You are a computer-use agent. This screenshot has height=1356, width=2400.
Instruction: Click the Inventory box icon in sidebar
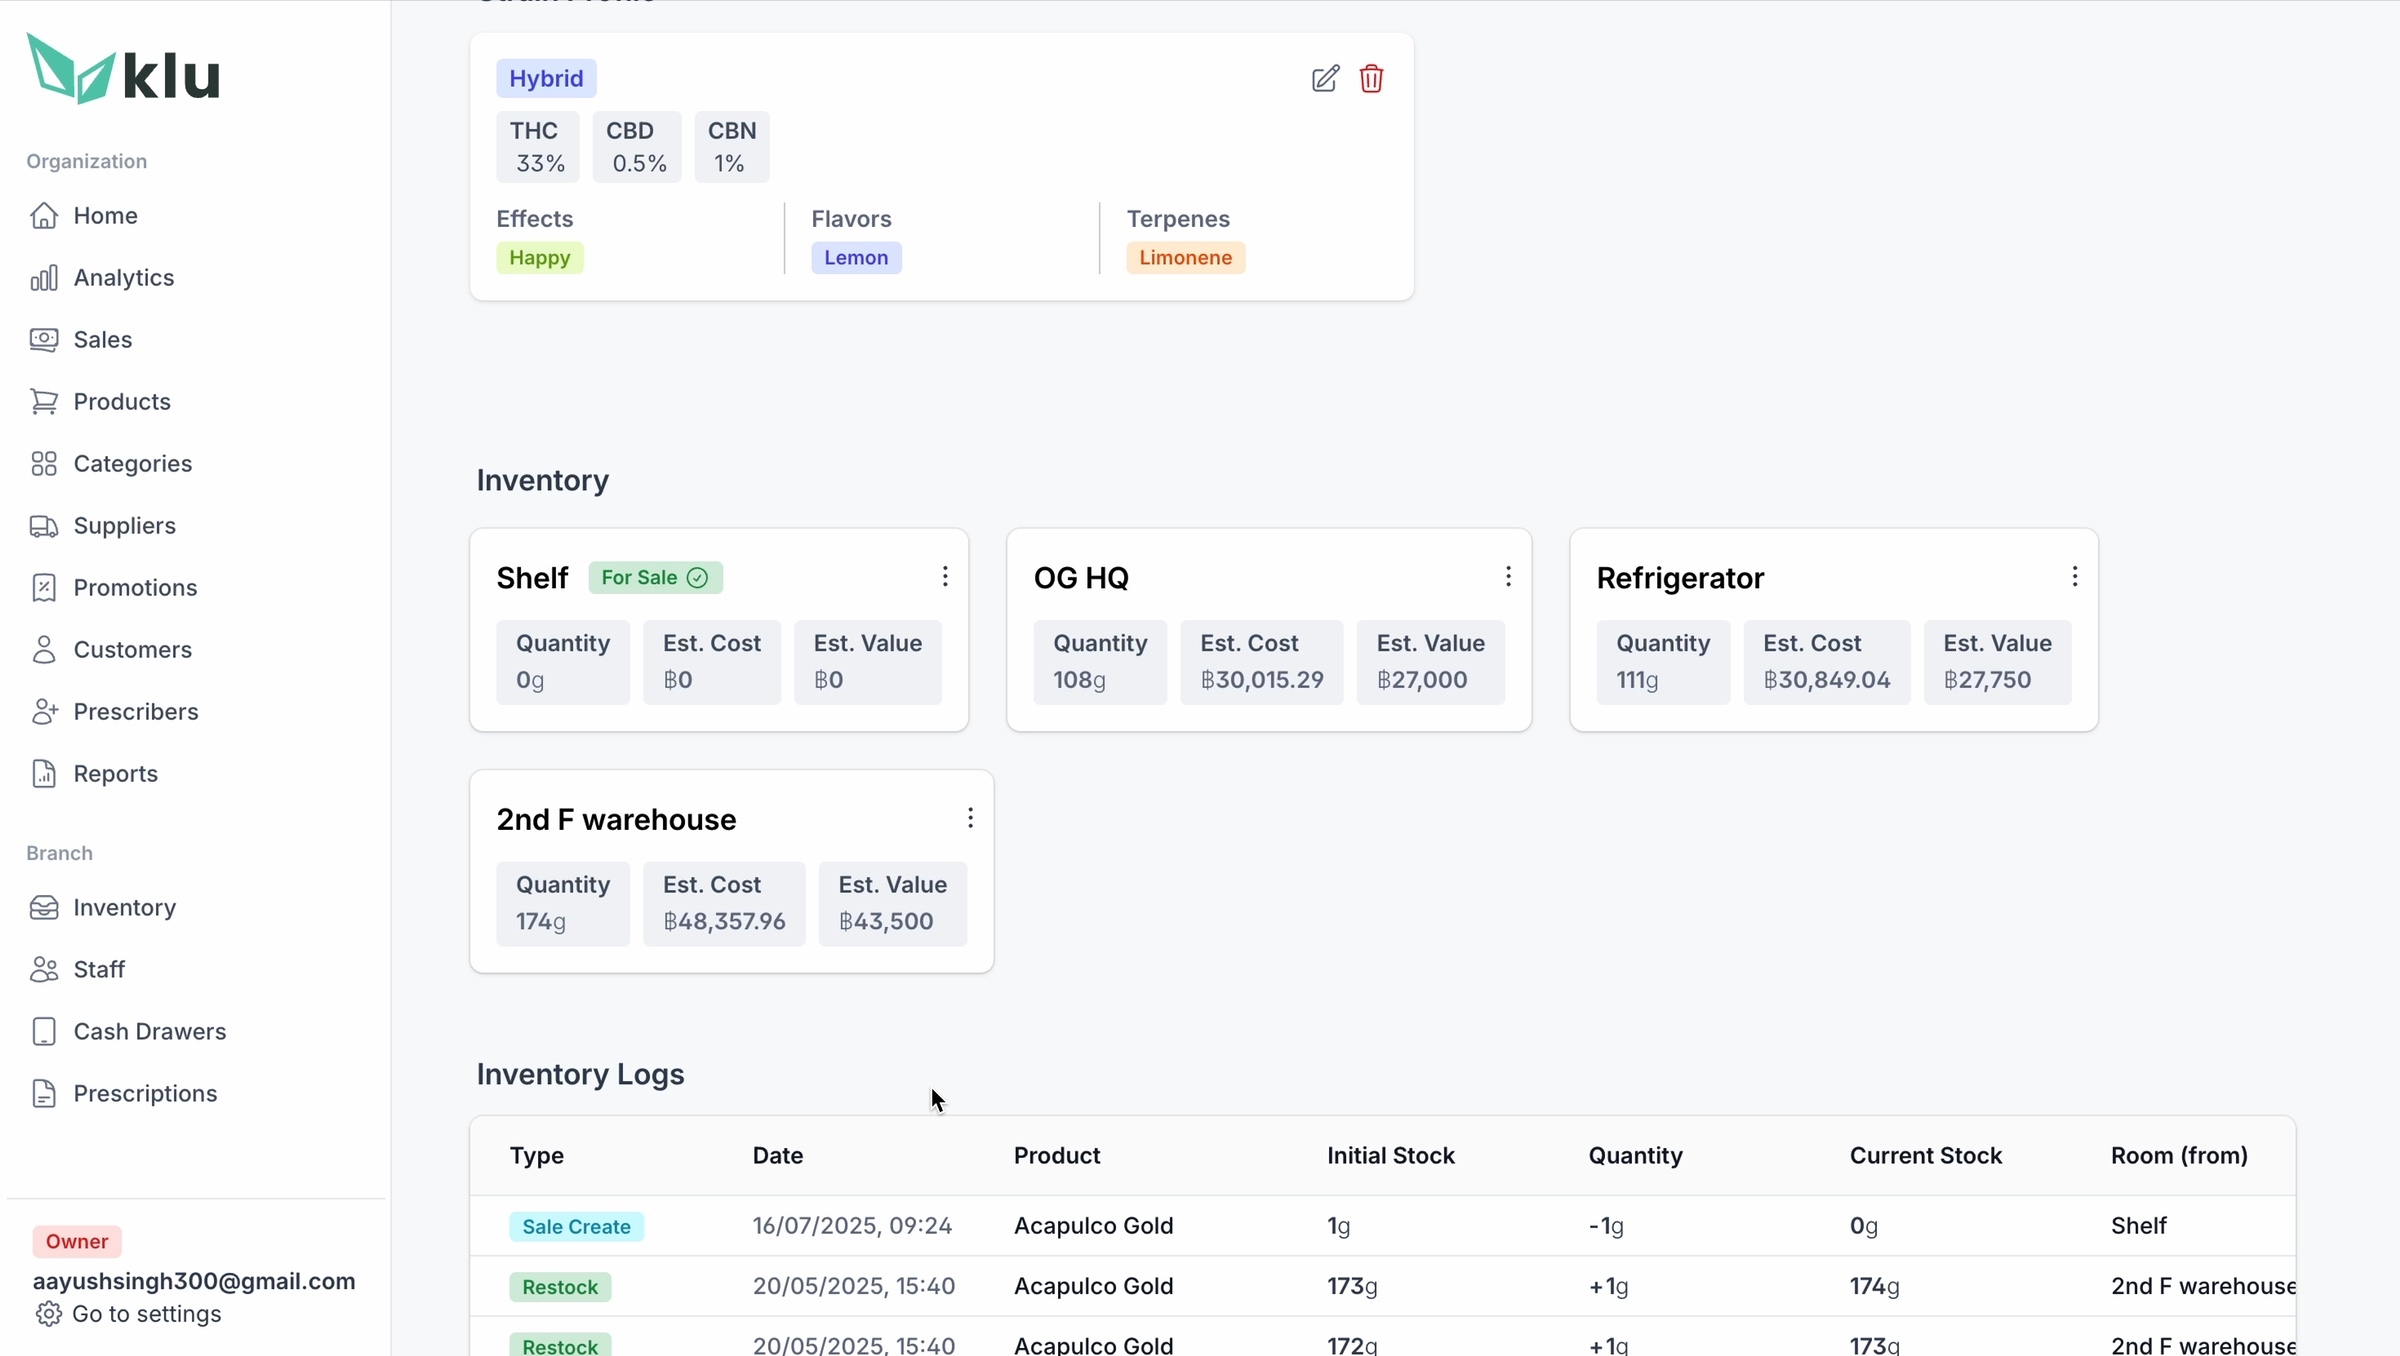pyautogui.click(x=44, y=908)
